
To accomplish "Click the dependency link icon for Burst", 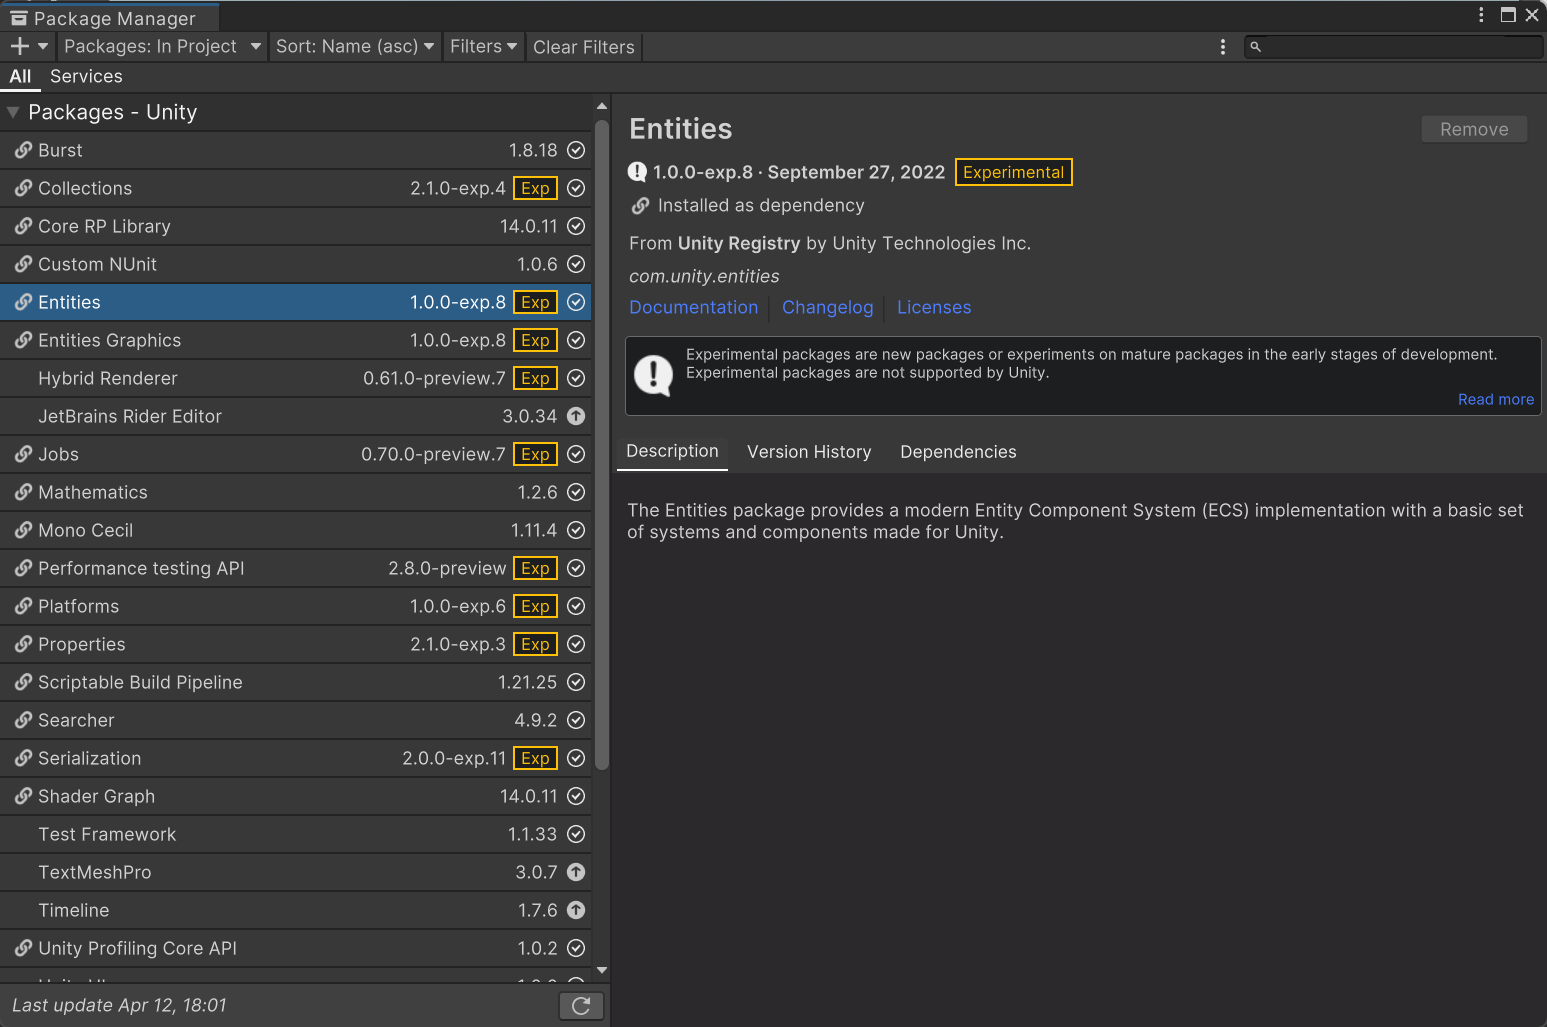I will (23, 150).
